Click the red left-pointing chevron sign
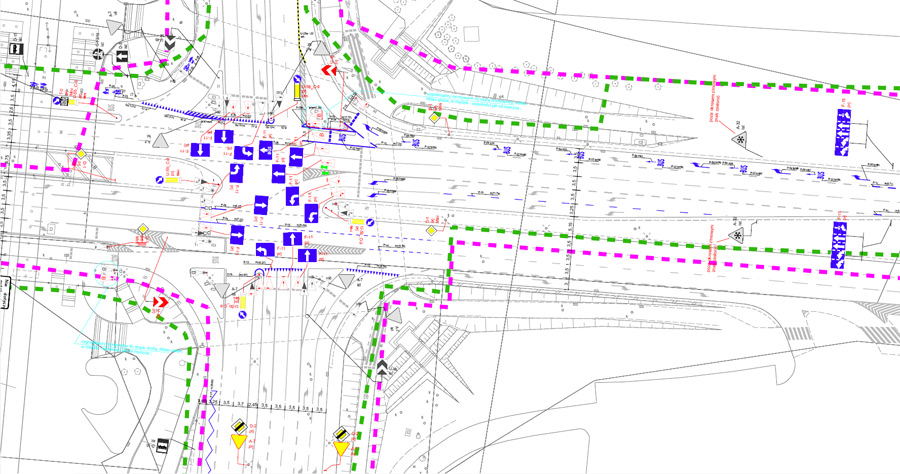The image size is (900, 474). coord(328,72)
